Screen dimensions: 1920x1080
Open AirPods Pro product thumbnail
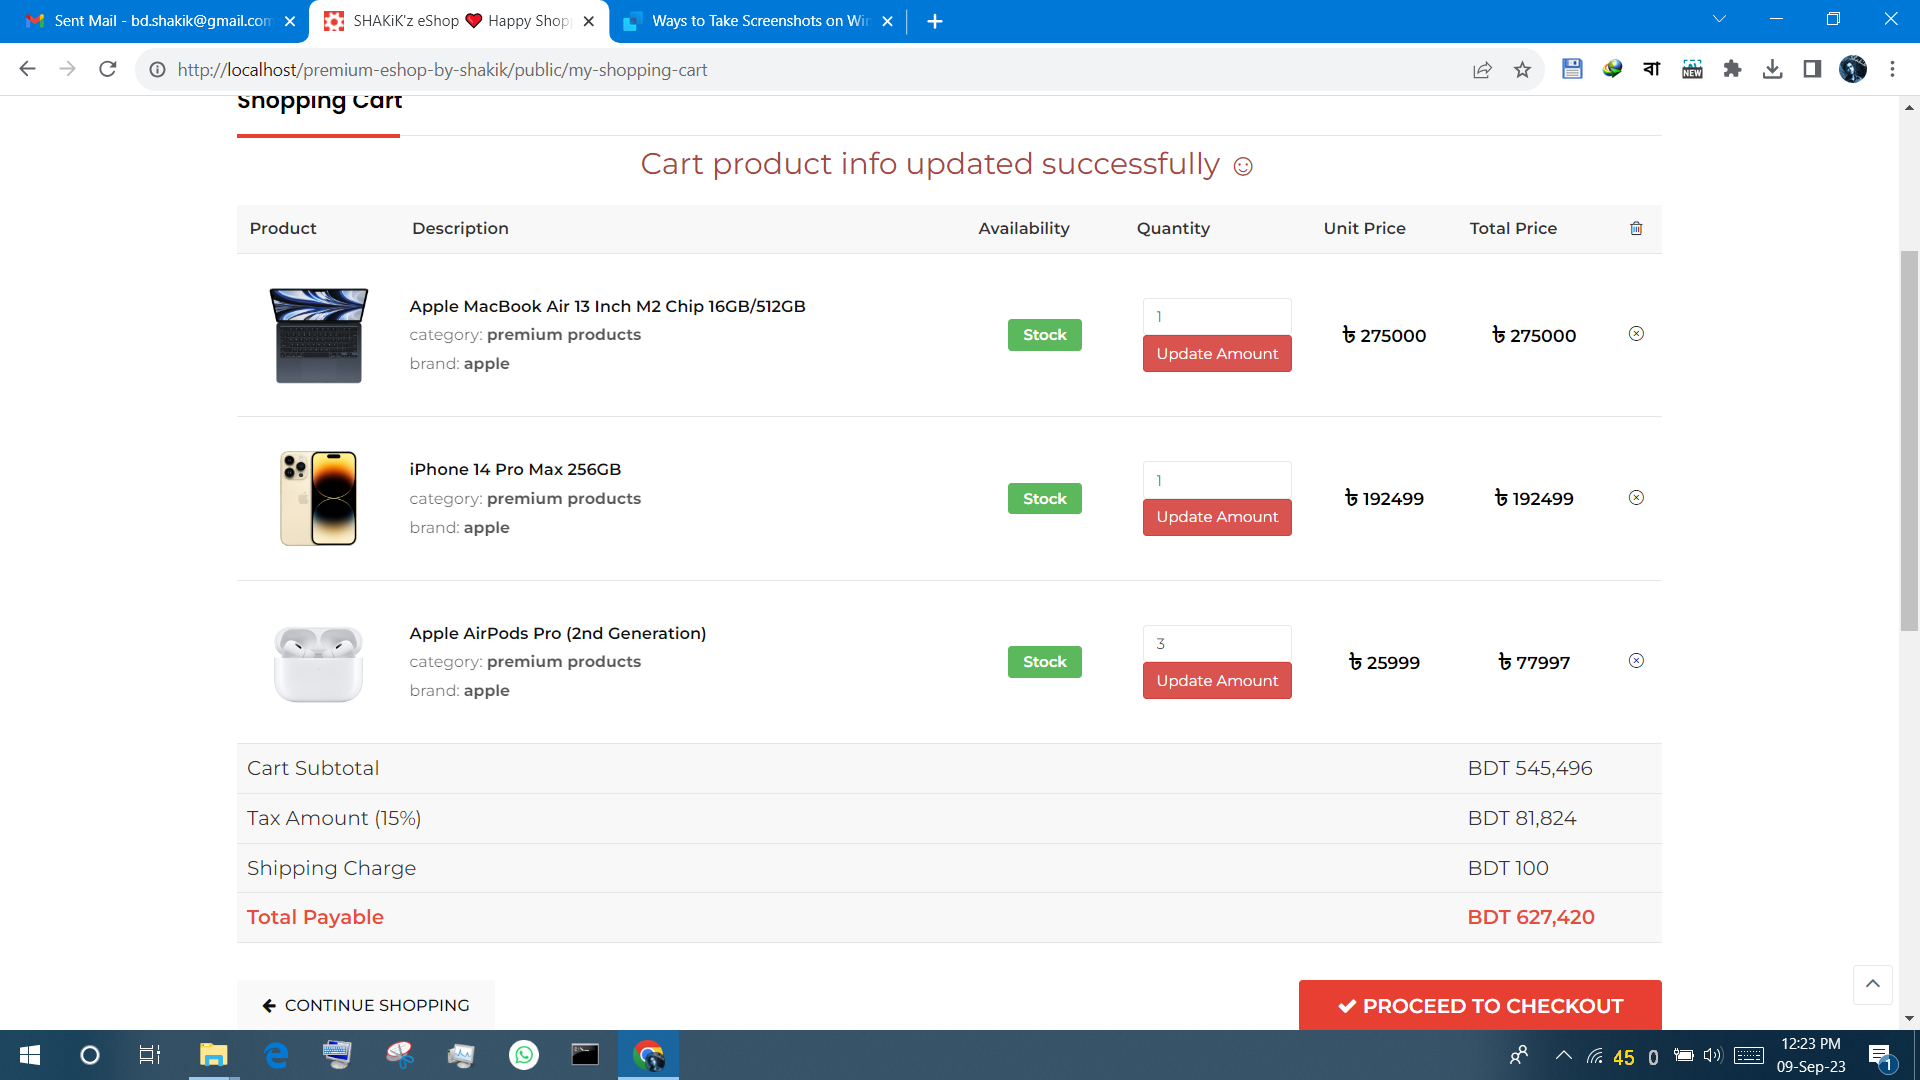[x=319, y=663]
